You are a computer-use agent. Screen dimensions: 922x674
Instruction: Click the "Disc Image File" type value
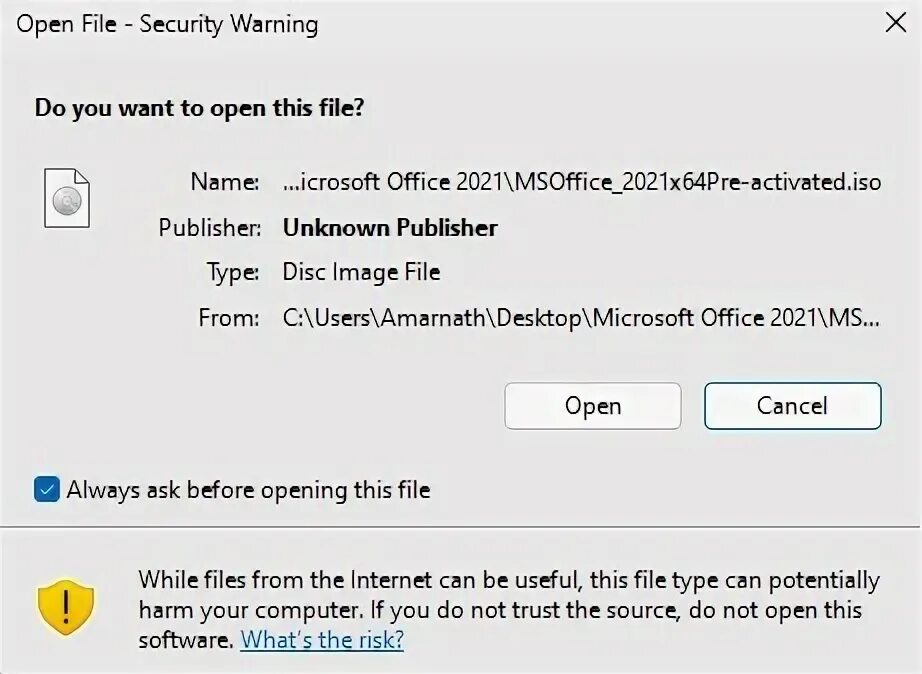361,272
